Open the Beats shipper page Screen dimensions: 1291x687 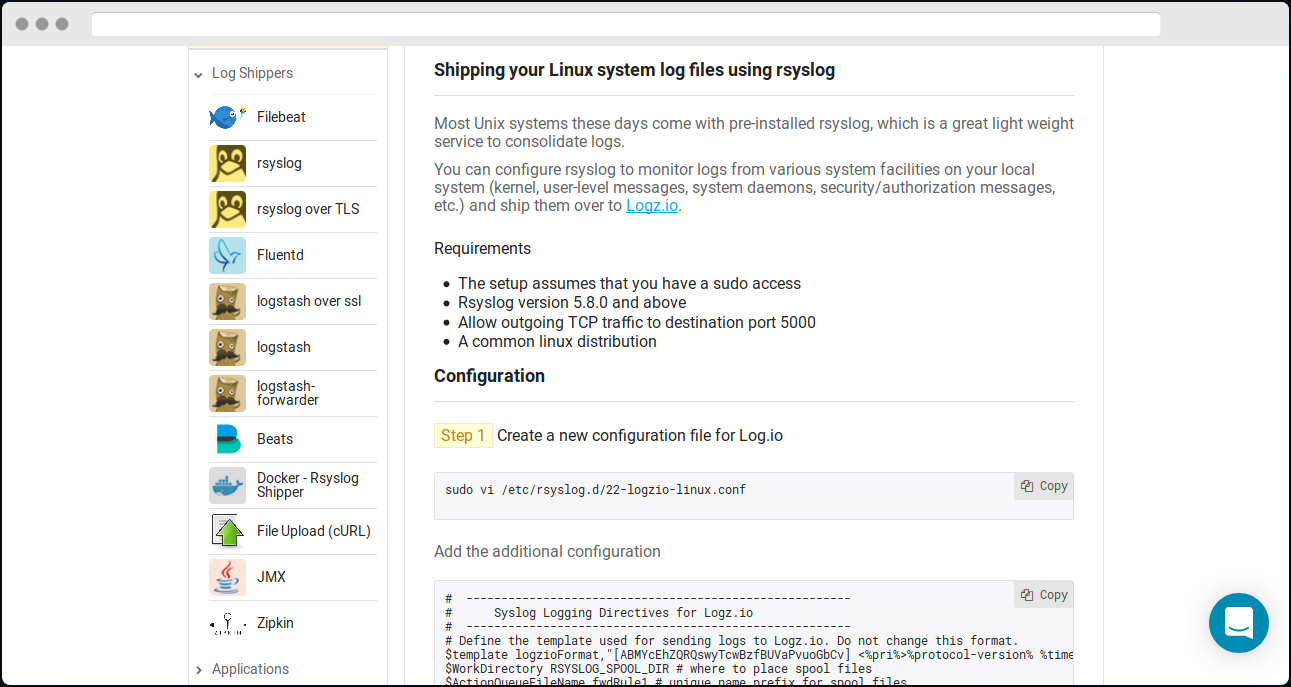point(275,439)
